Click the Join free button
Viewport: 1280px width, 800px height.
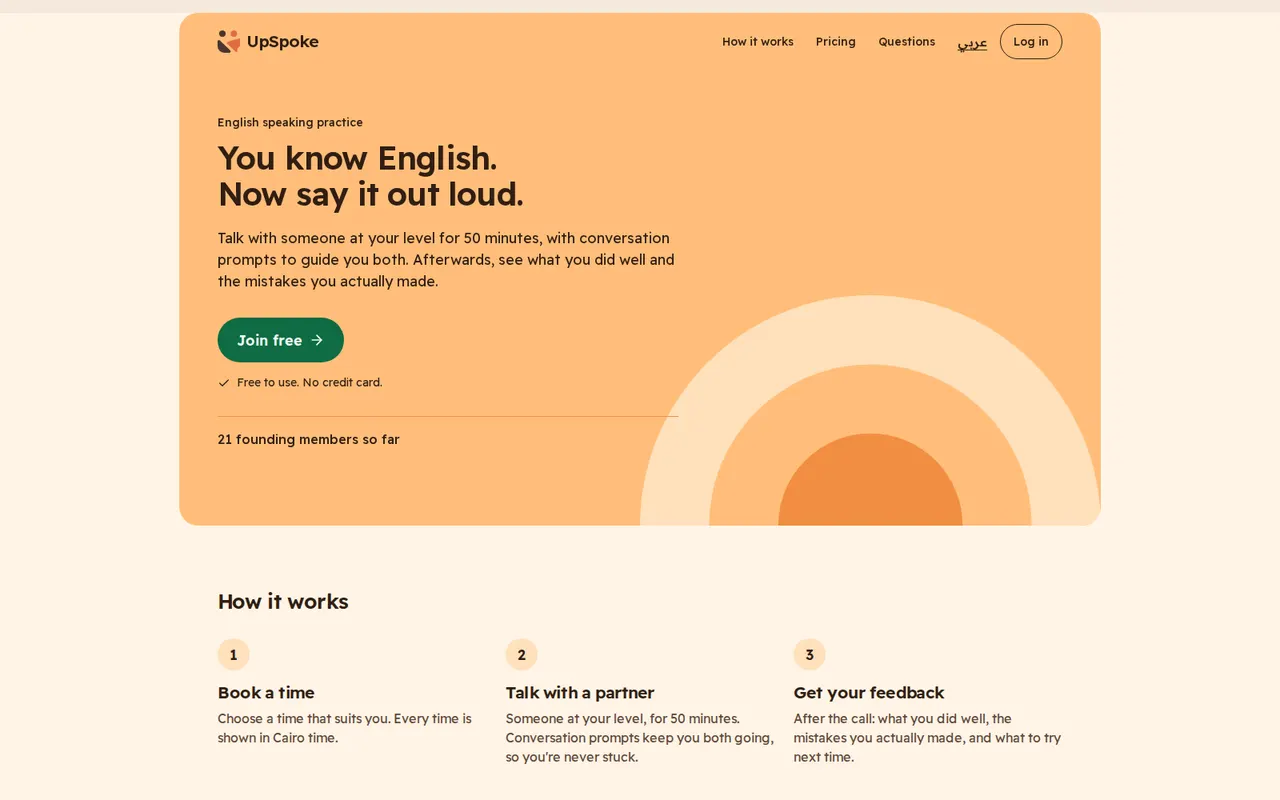(x=281, y=340)
